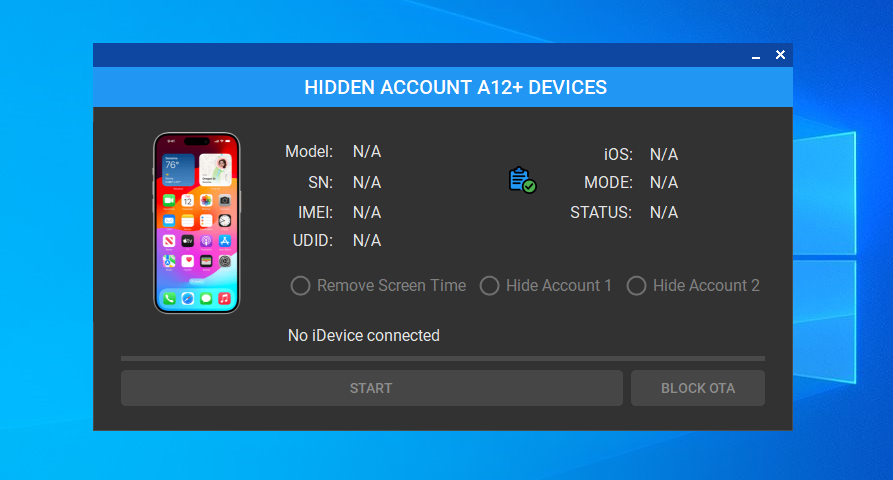Choose the Hide Account 1 radio button
This screenshot has width=893, height=480.
[490, 286]
